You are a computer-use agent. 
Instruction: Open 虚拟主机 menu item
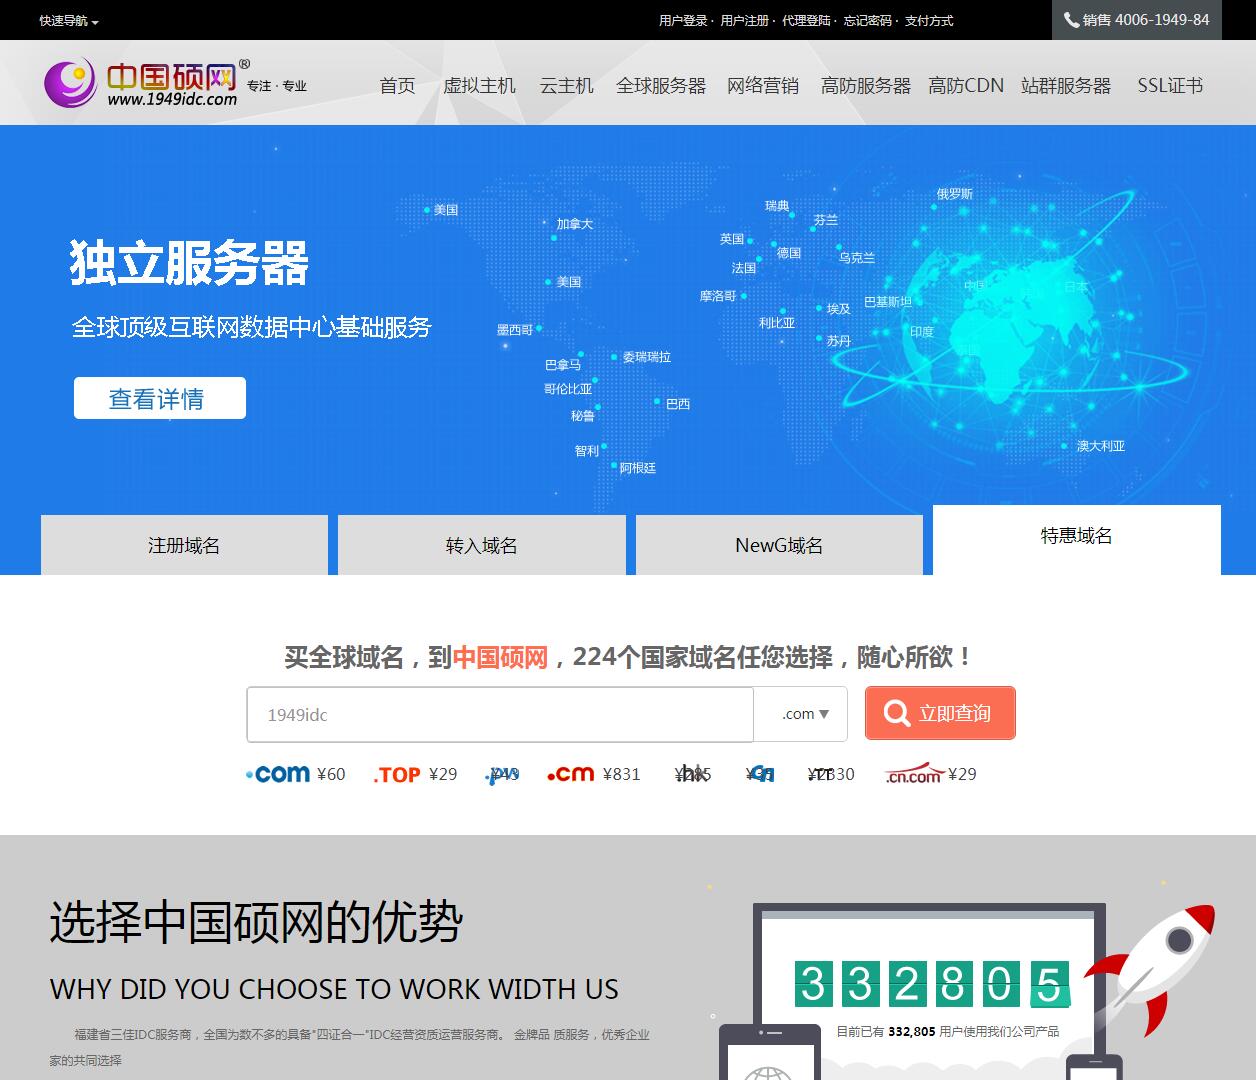click(479, 86)
